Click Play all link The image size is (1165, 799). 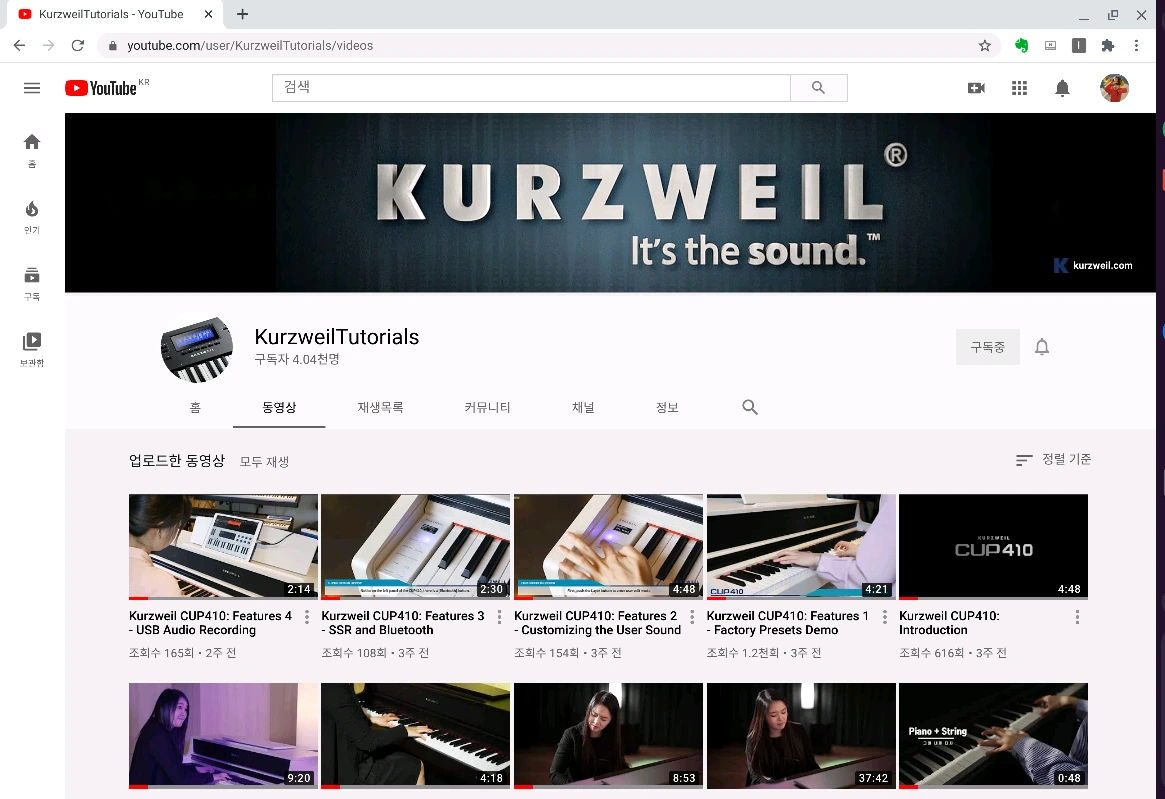[265, 462]
